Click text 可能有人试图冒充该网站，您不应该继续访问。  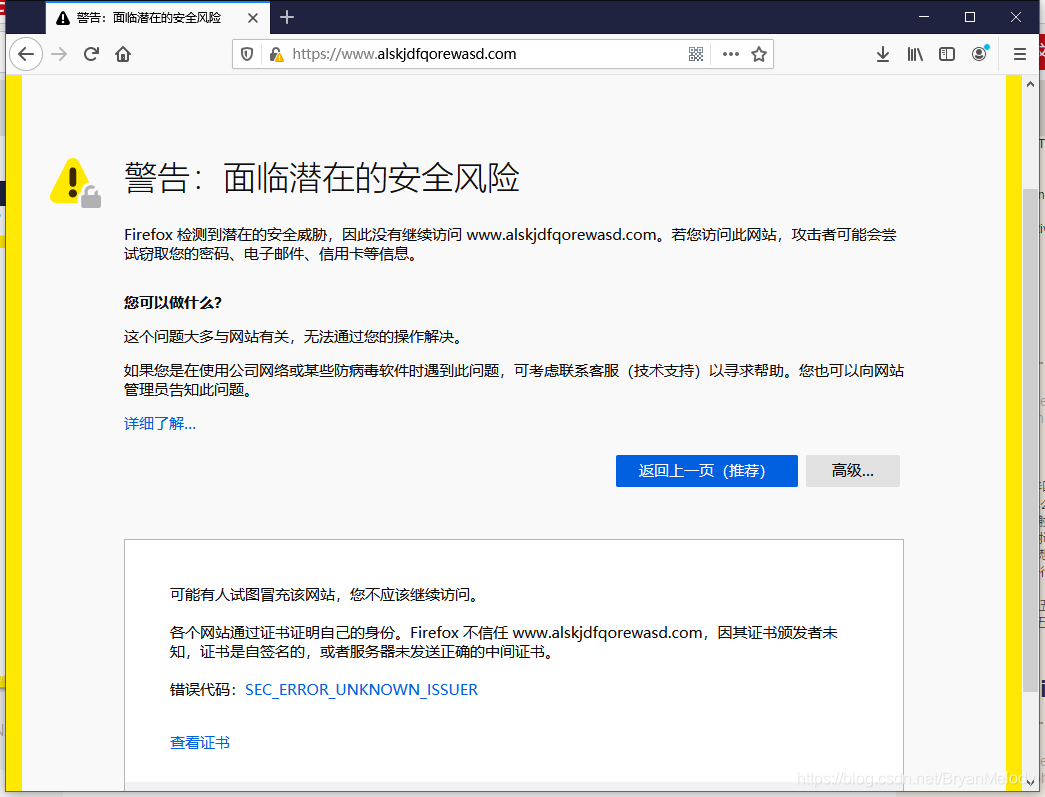pyautogui.click(x=326, y=594)
